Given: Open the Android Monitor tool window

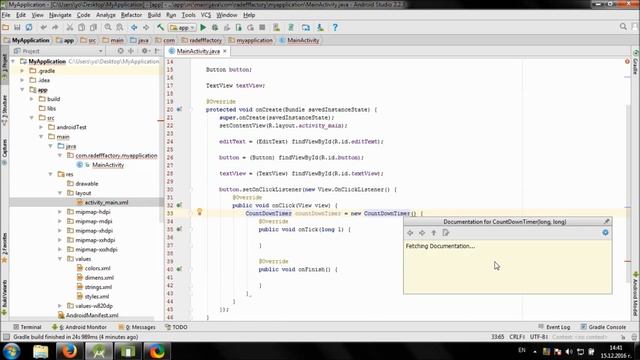Looking at the screenshot, I should [79, 327].
